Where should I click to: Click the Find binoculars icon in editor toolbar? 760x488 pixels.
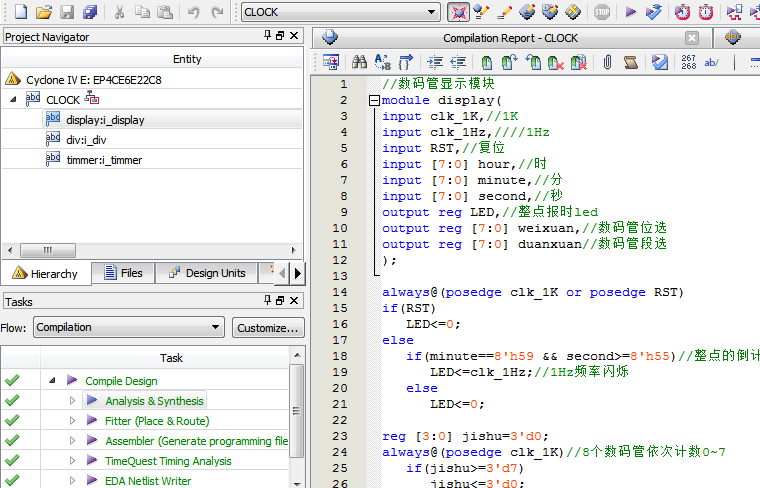[358, 62]
